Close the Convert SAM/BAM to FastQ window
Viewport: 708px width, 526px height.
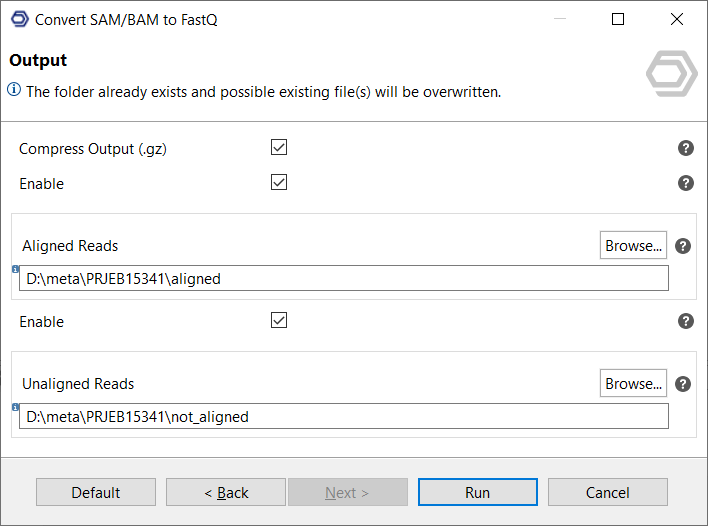pos(676,19)
